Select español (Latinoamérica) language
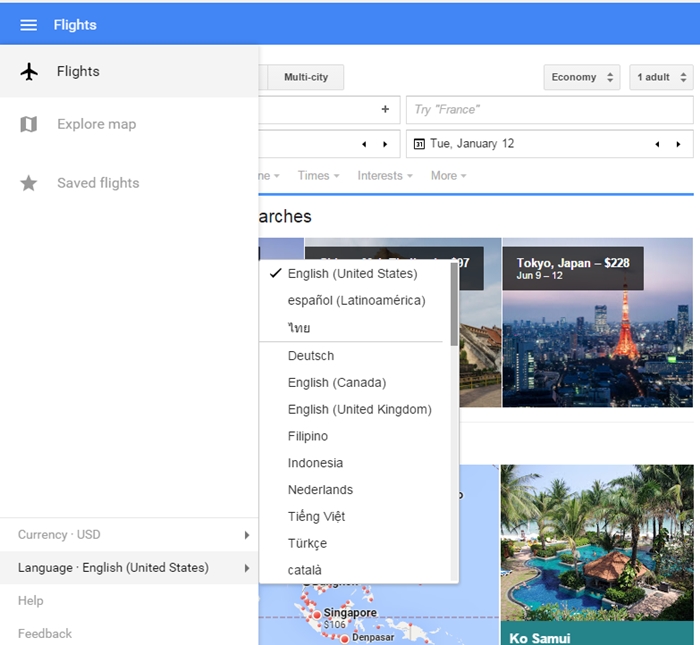The image size is (700, 645). point(355,300)
